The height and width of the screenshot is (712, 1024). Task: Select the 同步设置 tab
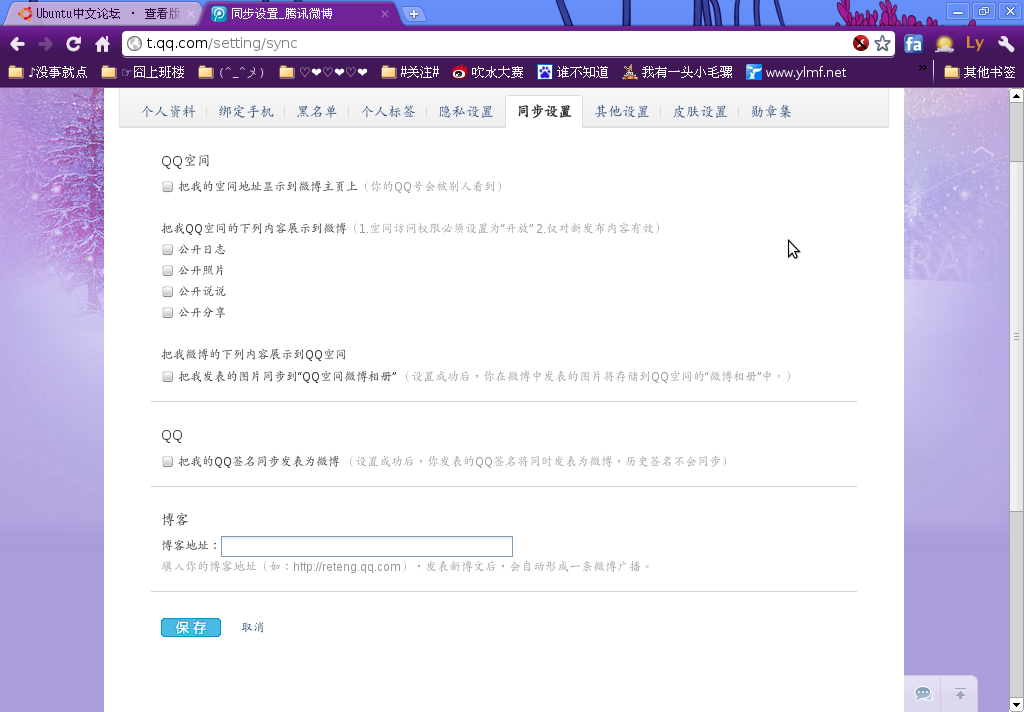coord(544,112)
